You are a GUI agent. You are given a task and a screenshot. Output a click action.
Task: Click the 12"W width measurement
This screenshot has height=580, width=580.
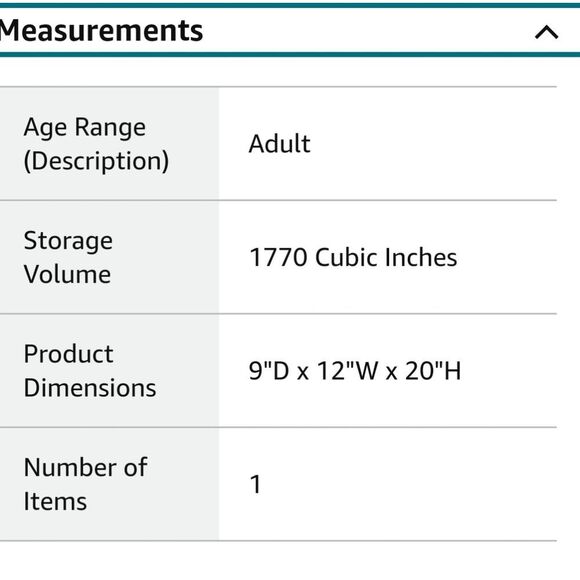click(348, 371)
